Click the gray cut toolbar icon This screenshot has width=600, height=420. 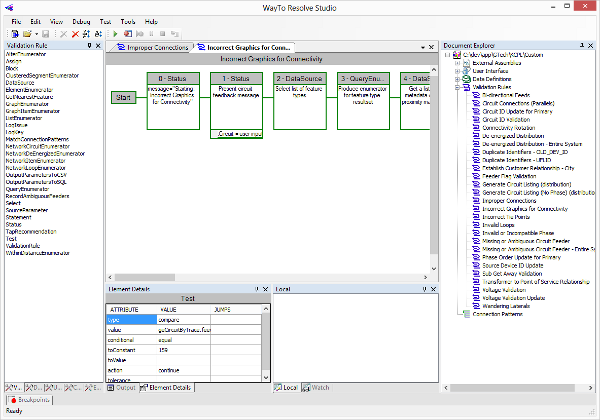click(64, 34)
